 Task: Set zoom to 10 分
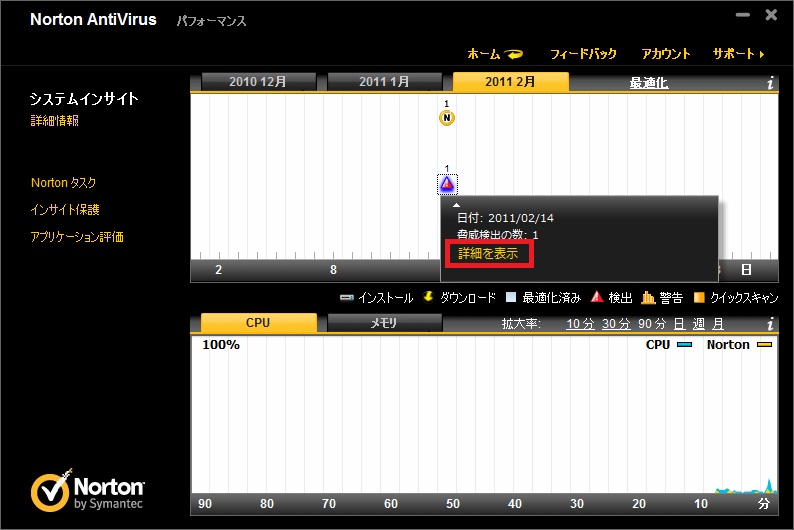tap(580, 324)
